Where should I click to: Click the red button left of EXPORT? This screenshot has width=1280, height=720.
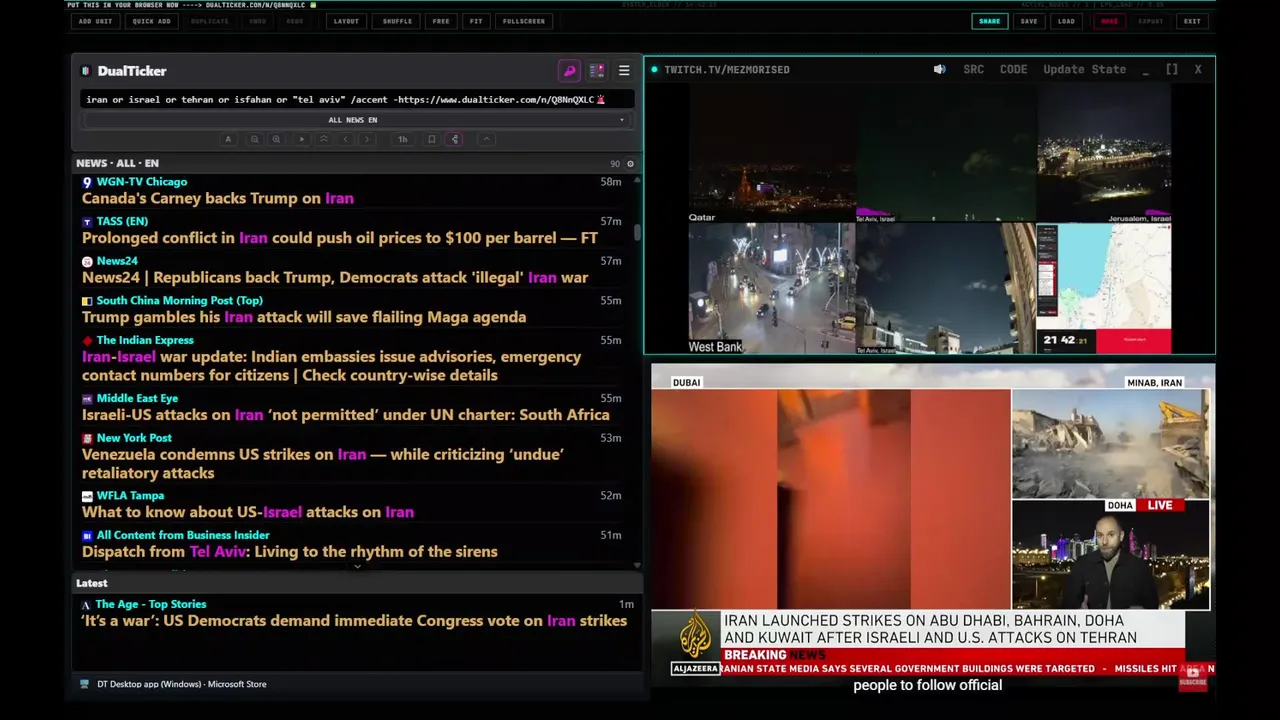pyautogui.click(x=1109, y=21)
